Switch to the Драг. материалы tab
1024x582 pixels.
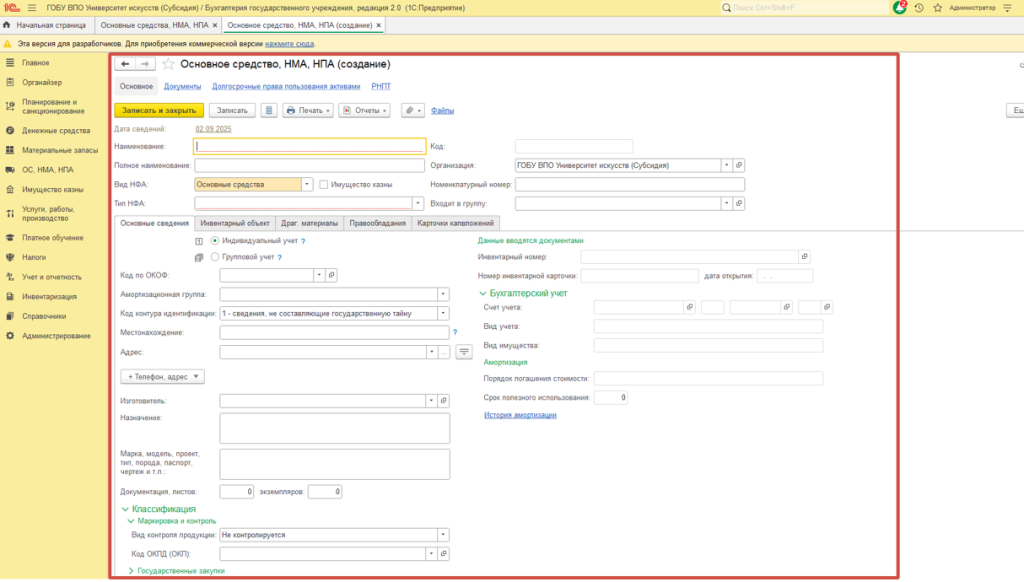(310, 223)
